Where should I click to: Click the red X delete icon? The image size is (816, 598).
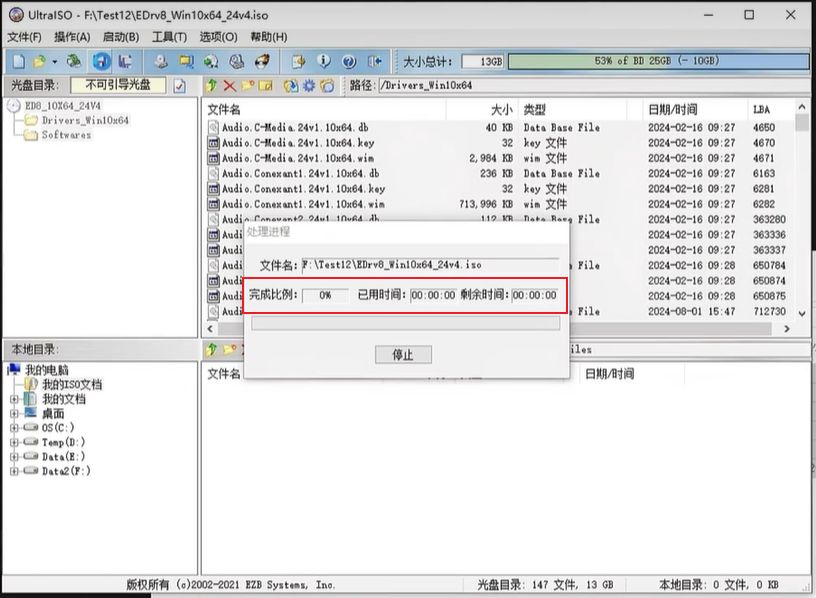pyautogui.click(x=230, y=86)
